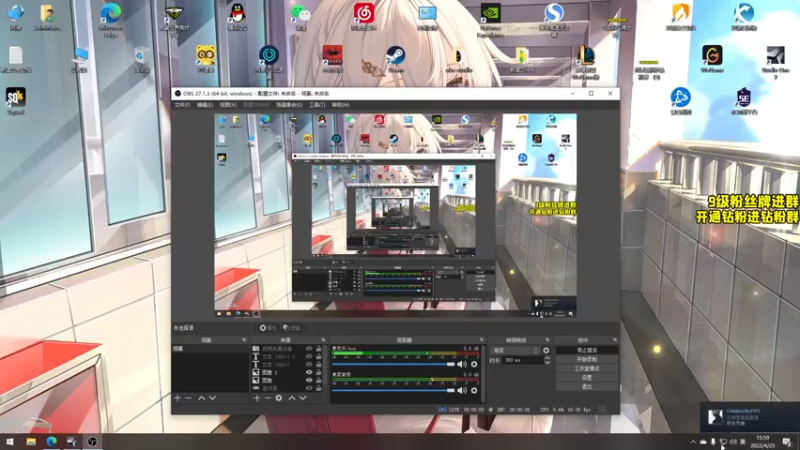
Task: Open the 滤镜 filters button above docks
Action: pos(292,328)
